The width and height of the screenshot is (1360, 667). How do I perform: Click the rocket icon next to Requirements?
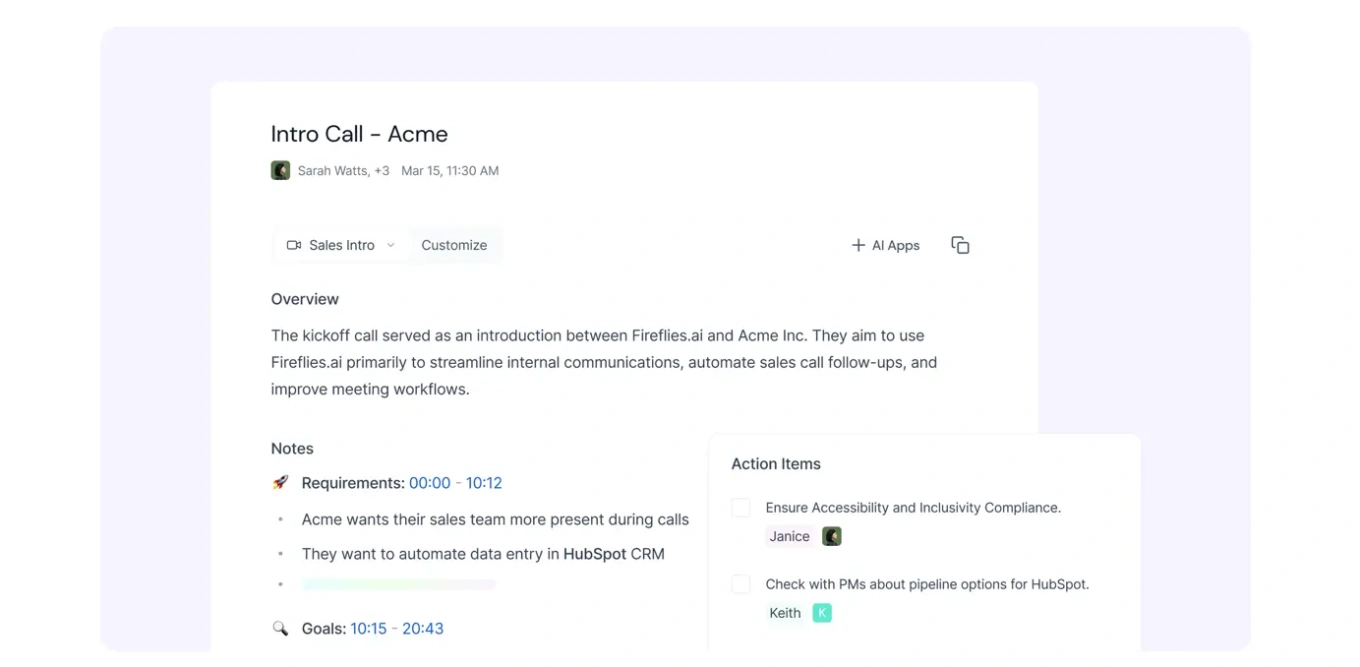[x=280, y=483]
